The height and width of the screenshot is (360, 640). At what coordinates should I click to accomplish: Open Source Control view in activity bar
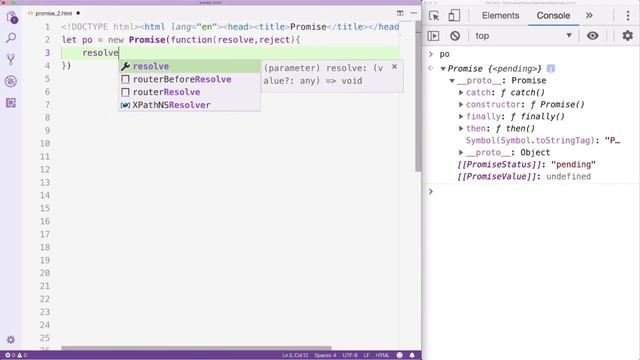(11, 60)
